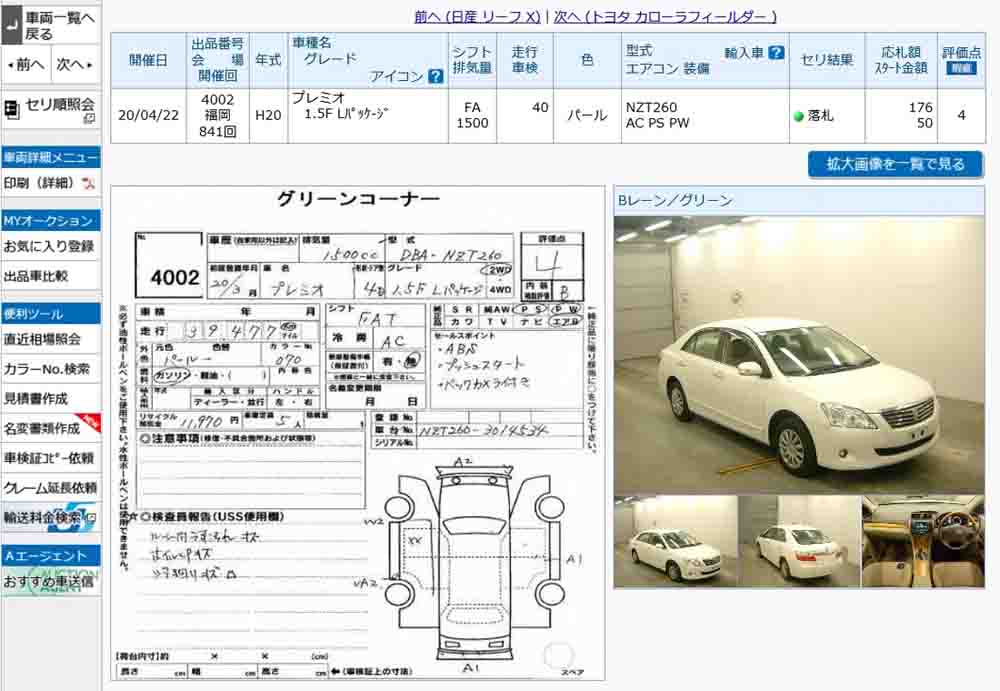Click the popup icon beside 輸送料金検索
This screenshot has width=1000, height=691.
tap(90, 518)
